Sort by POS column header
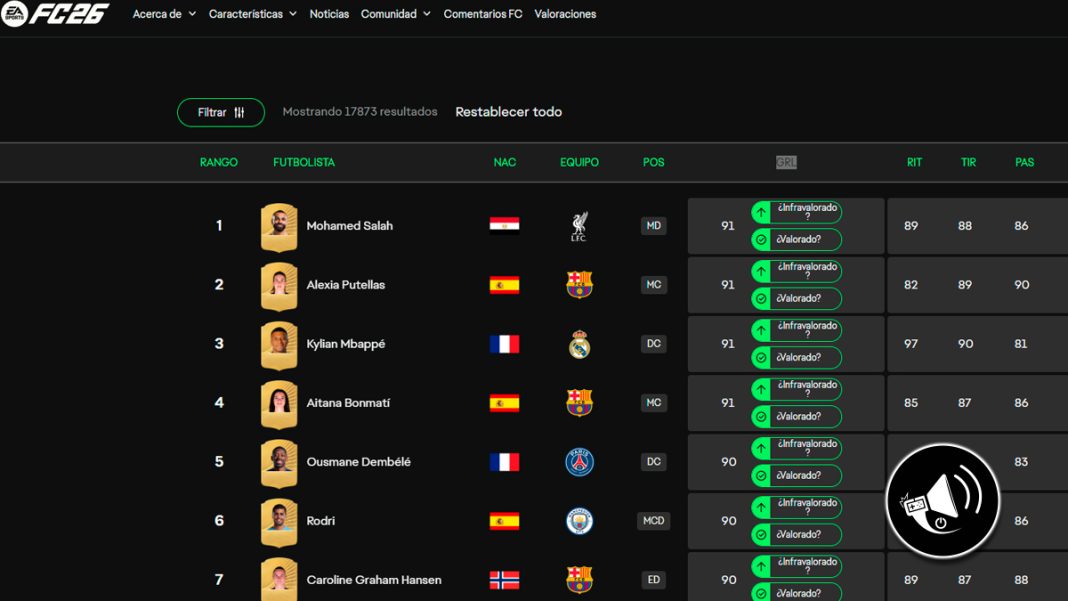Viewport: 1068px width, 601px height. tap(653, 162)
